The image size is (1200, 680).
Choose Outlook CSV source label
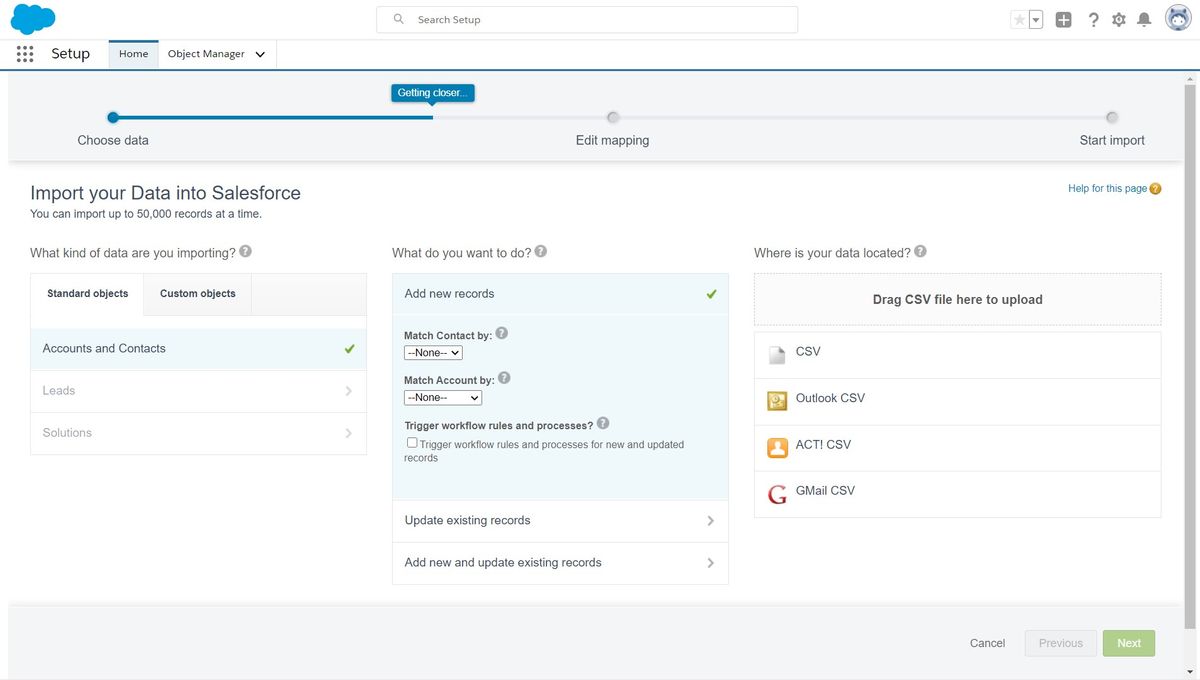click(830, 398)
